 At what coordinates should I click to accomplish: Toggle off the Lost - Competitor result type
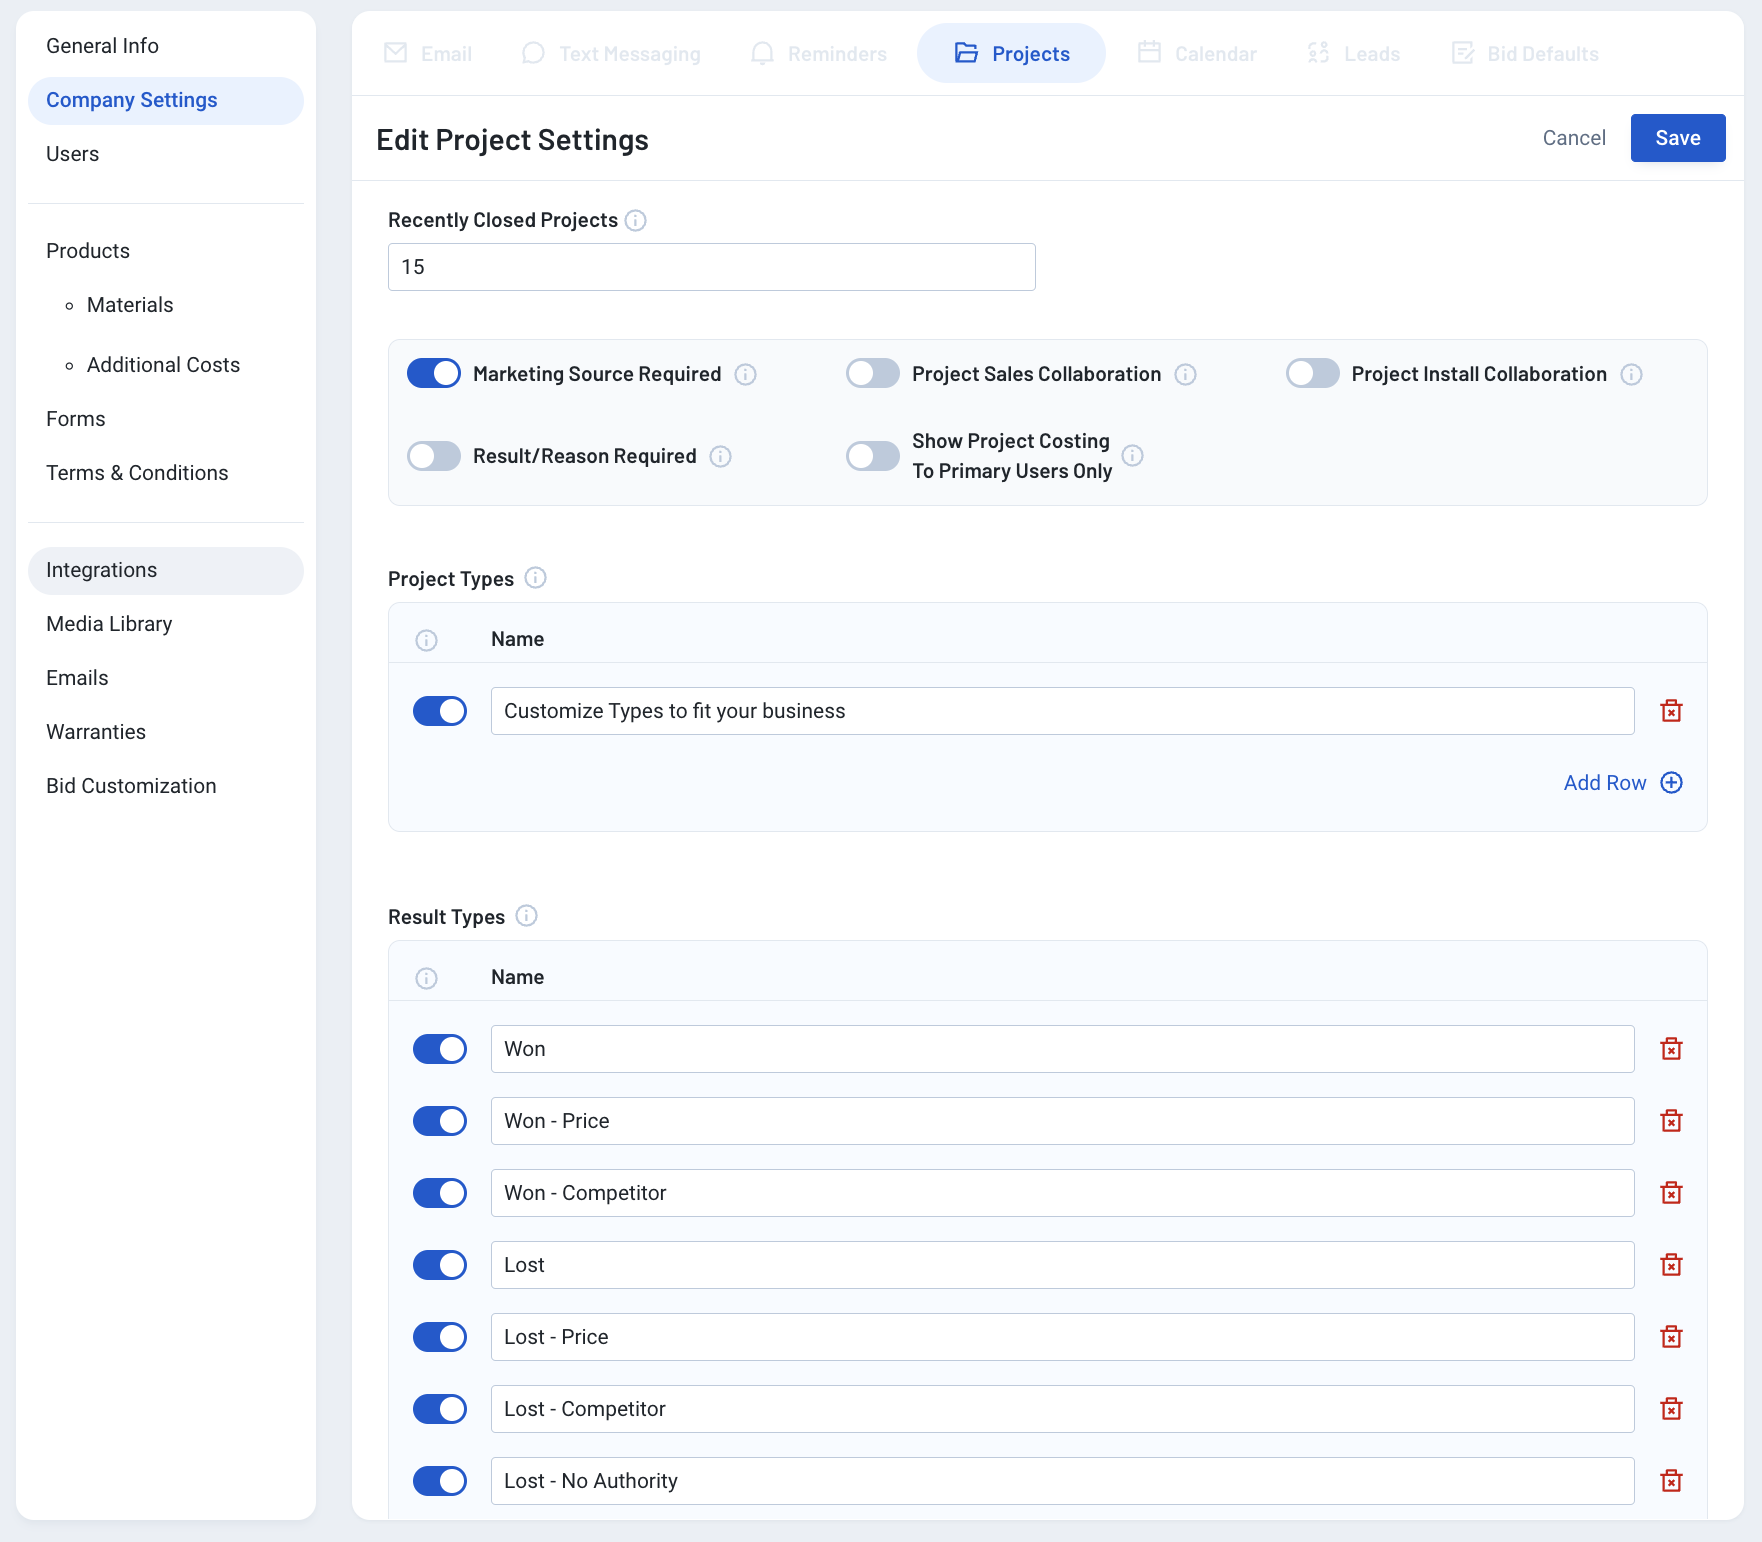coord(440,1409)
